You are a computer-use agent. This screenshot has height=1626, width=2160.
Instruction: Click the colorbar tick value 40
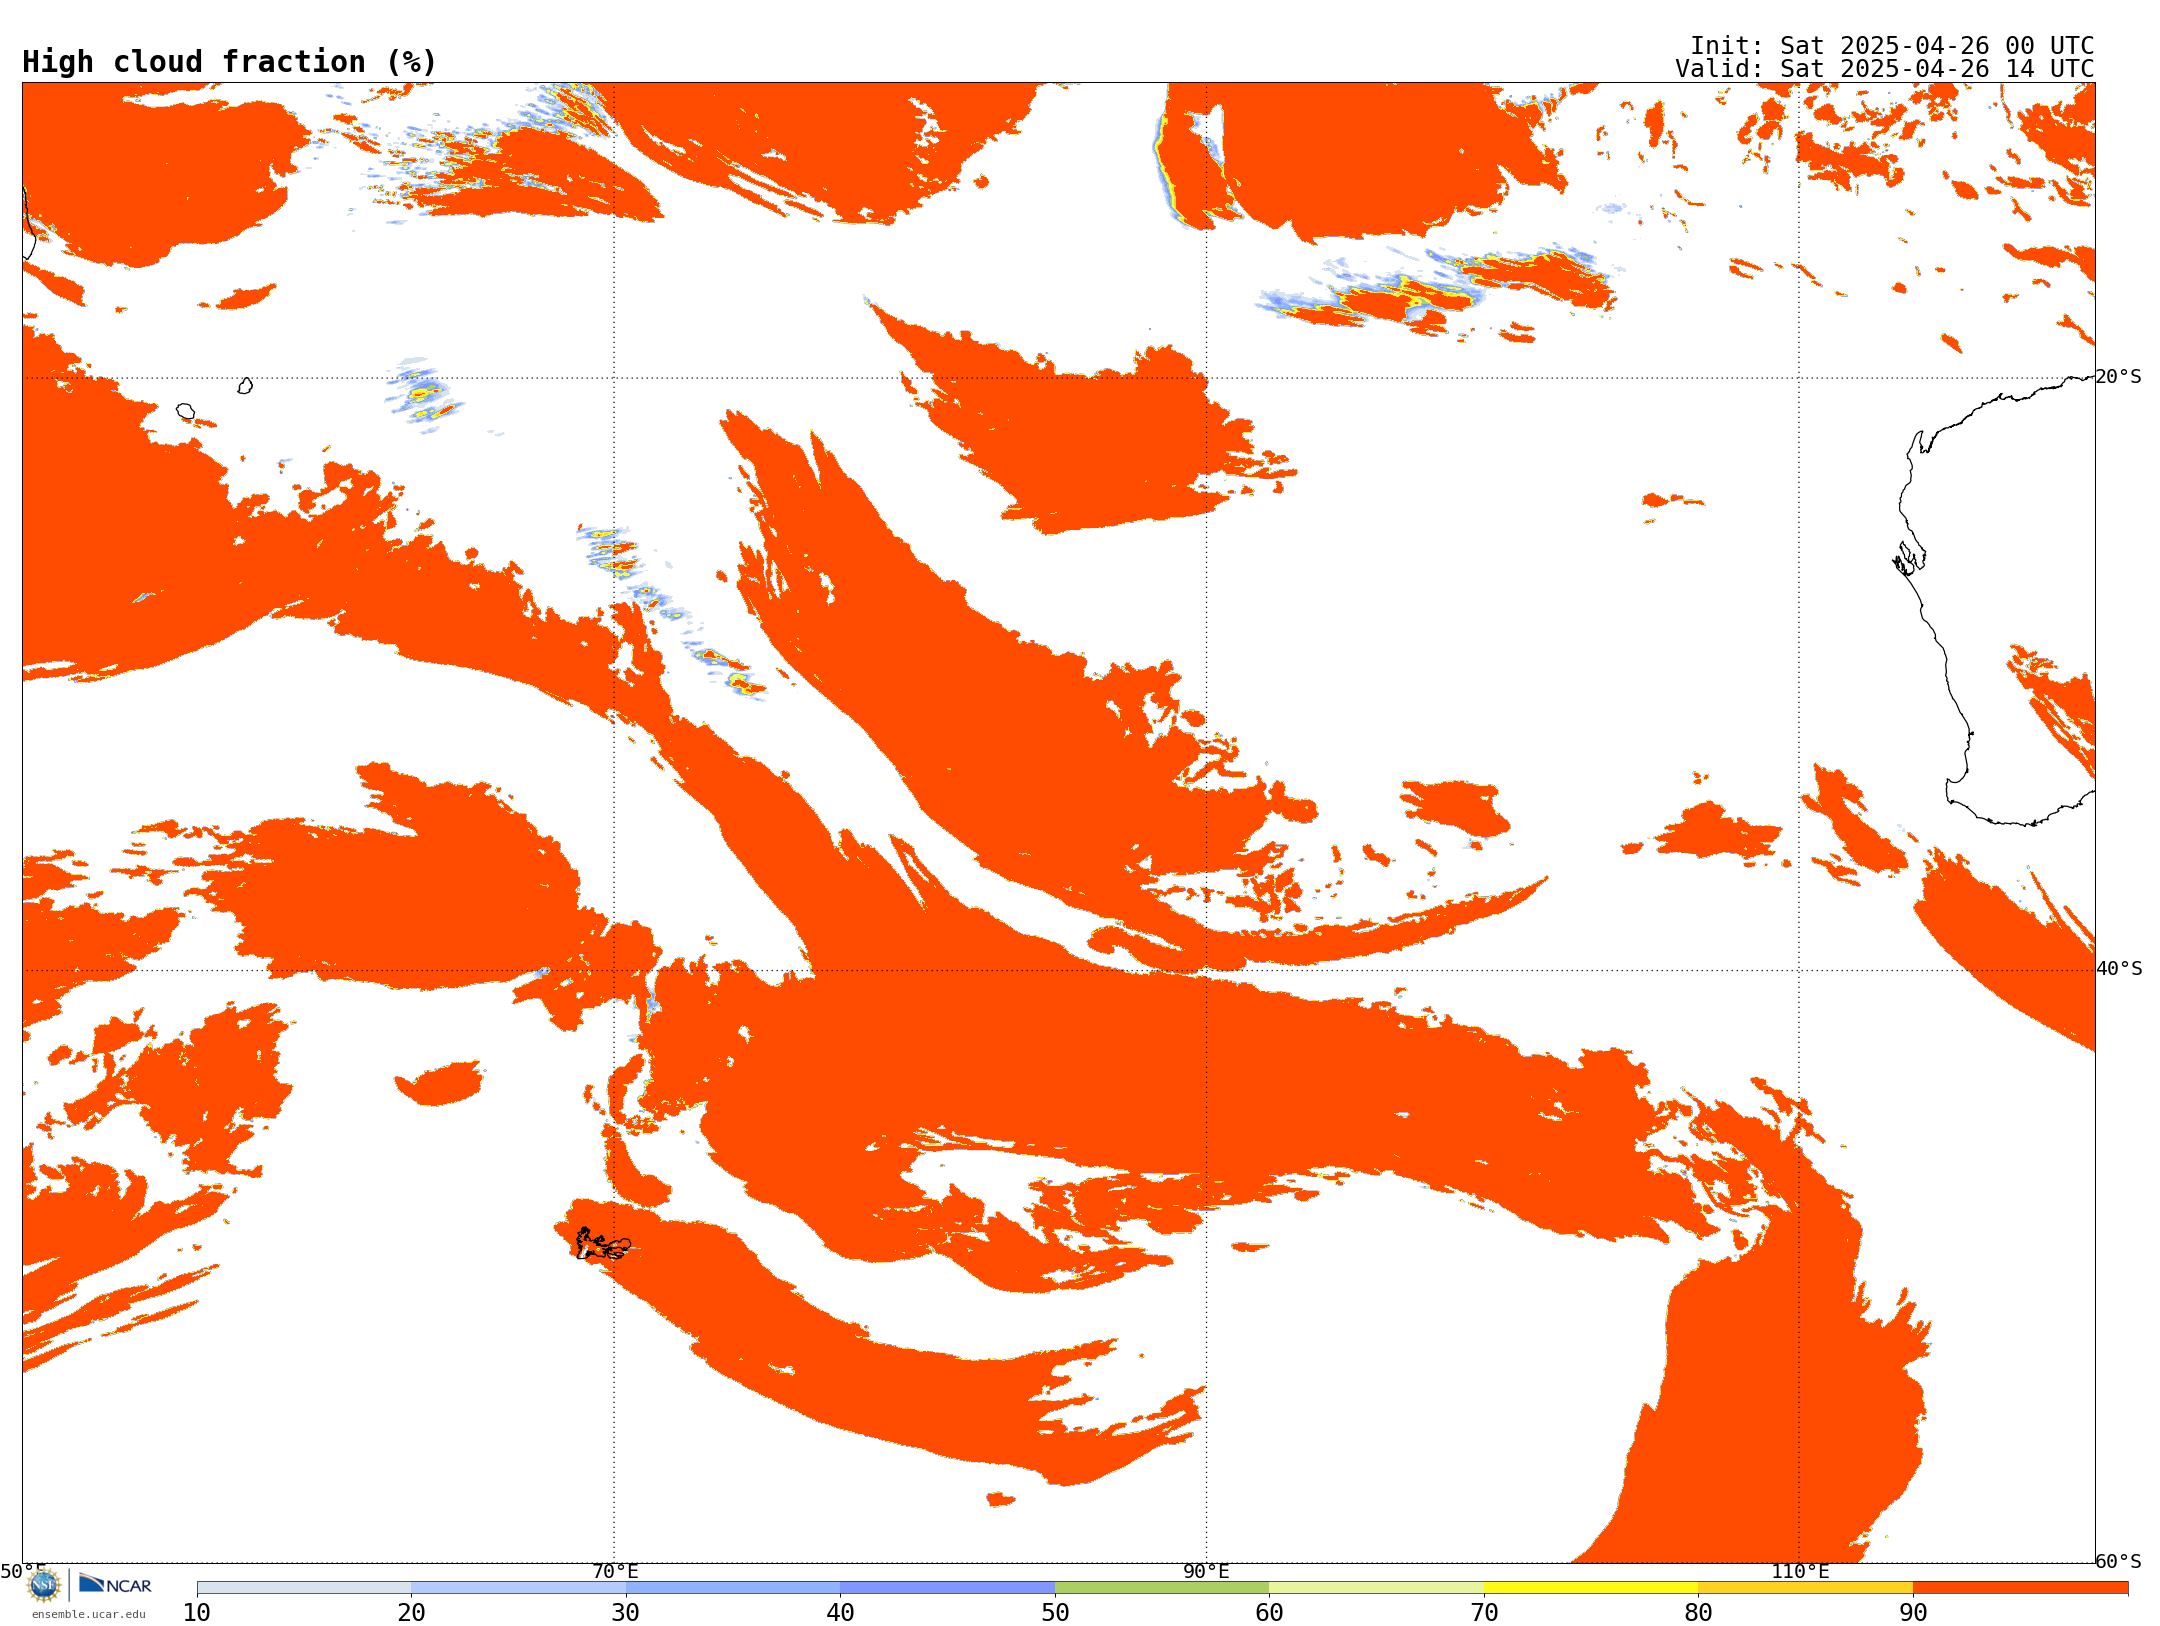pos(840,1612)
